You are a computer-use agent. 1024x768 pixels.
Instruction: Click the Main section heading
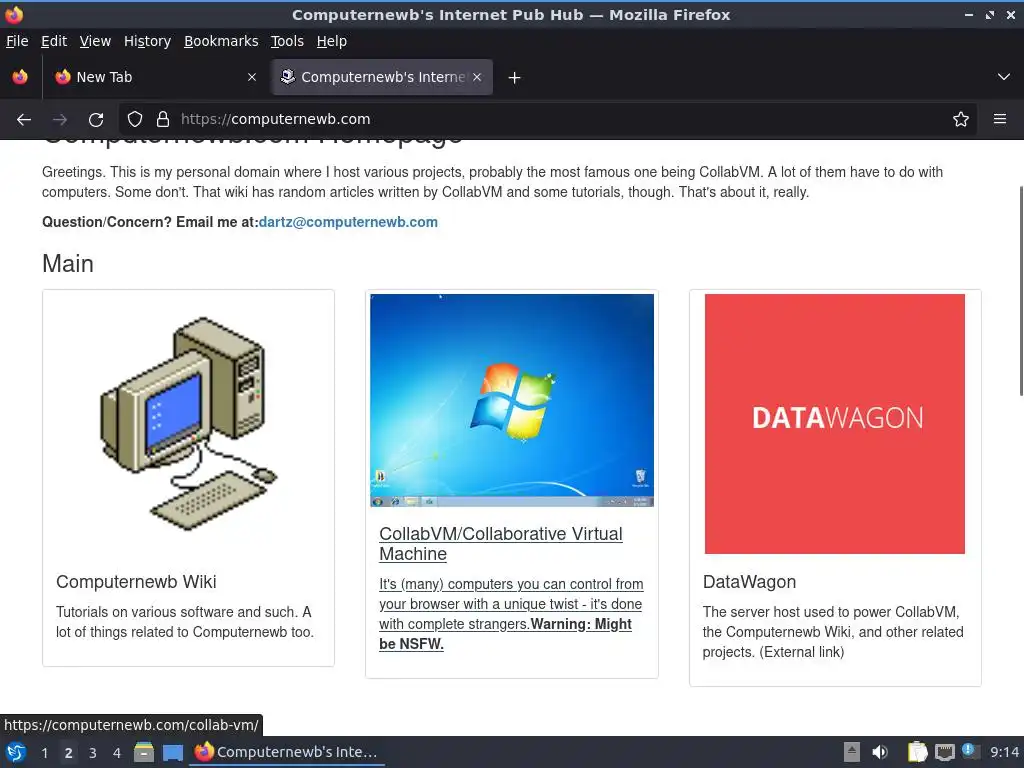coord(68,264)
